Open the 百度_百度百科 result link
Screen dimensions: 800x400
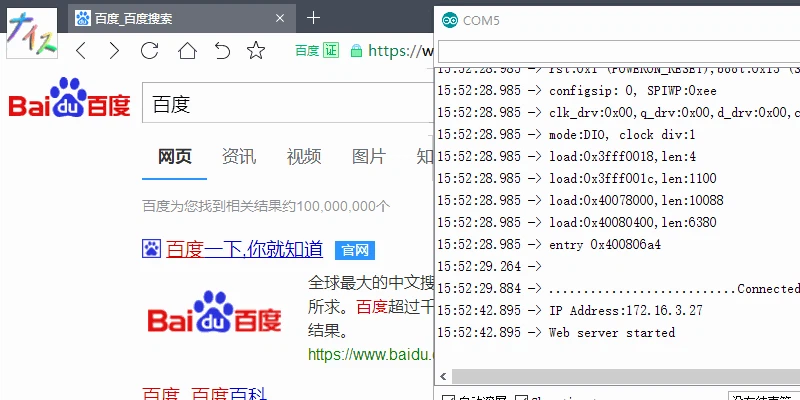tap(204, 393)
